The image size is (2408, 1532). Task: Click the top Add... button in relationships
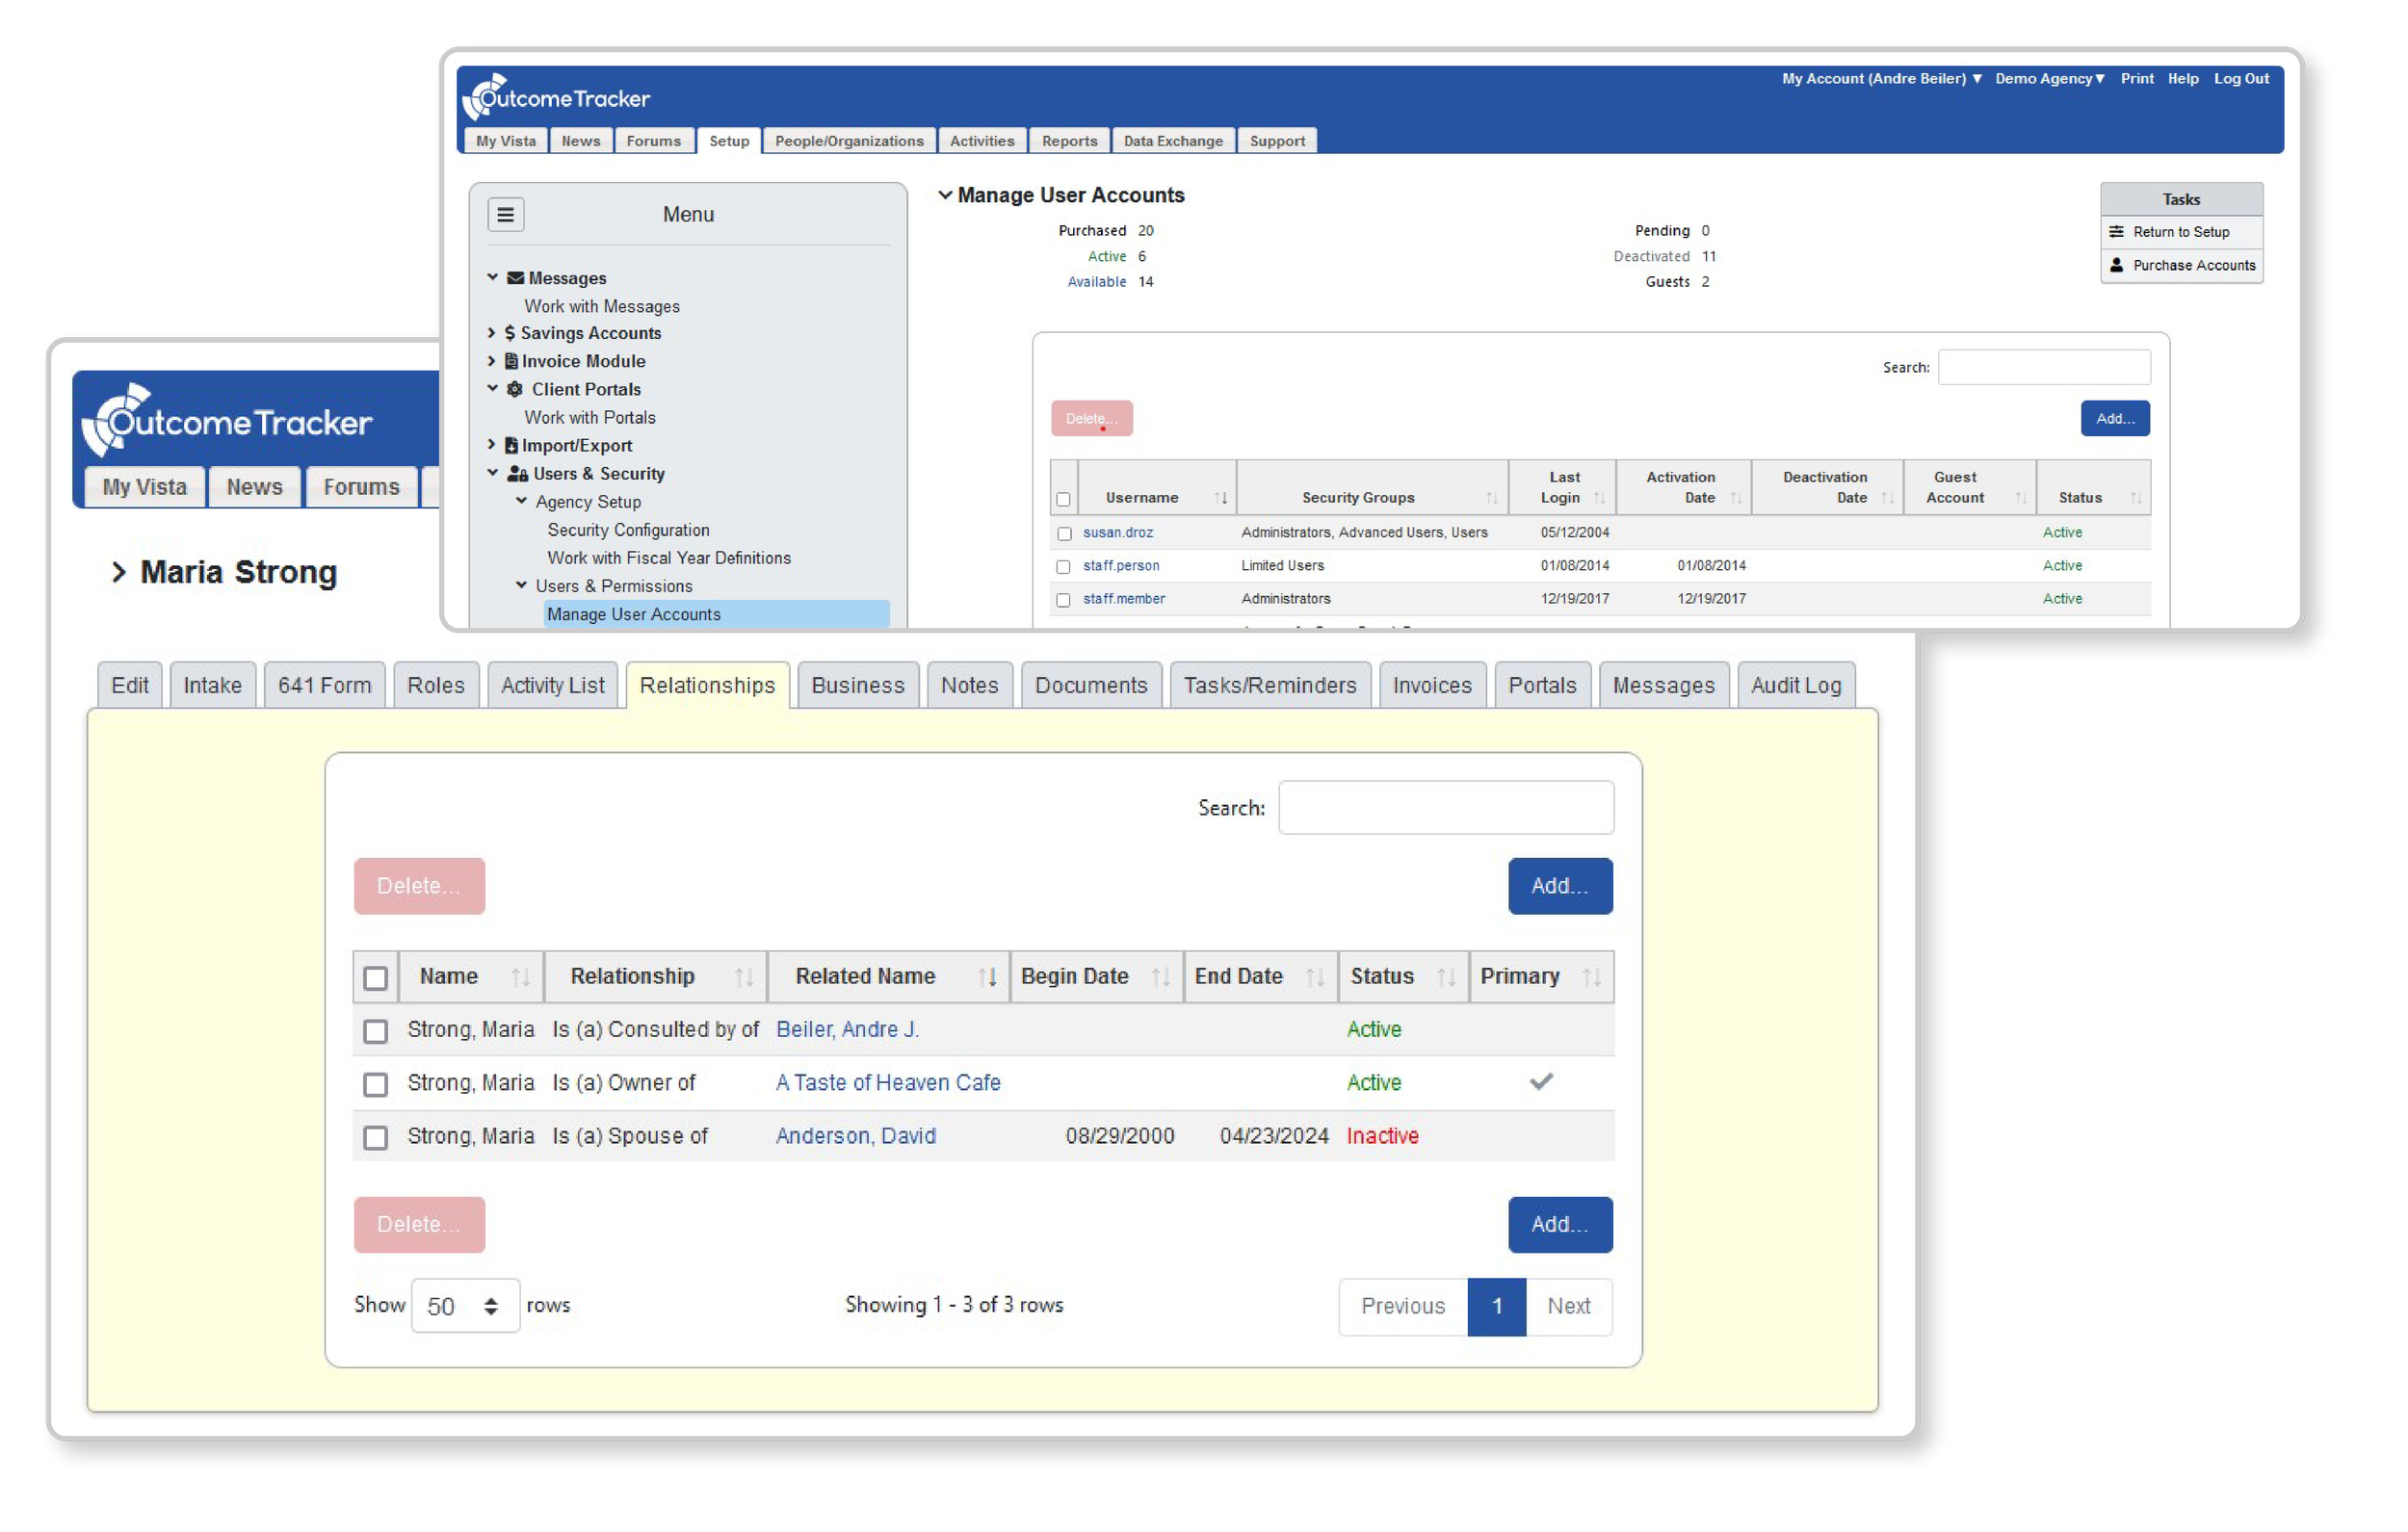click(1559, 886)
